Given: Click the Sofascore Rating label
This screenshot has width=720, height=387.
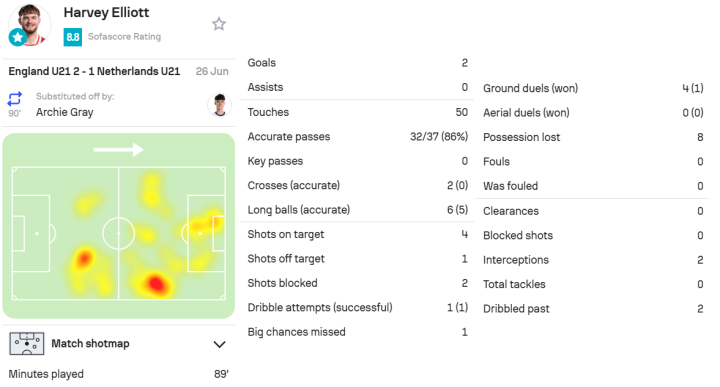Looking at the screenshot, I should coord(124,37).
